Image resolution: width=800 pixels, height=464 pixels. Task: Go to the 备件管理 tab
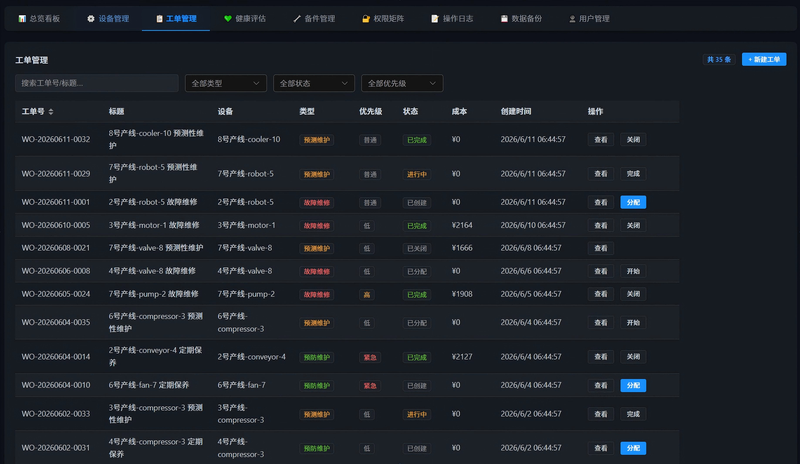click(314, 19)
